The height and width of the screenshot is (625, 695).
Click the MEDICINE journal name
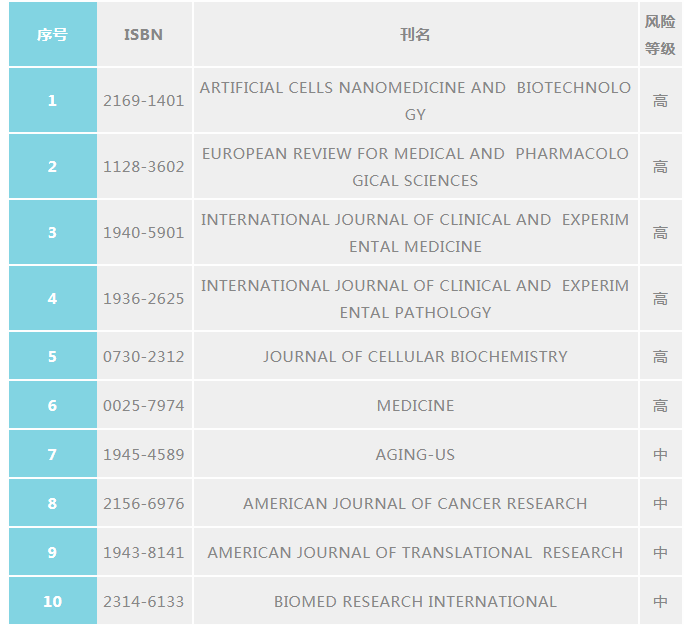415,406
